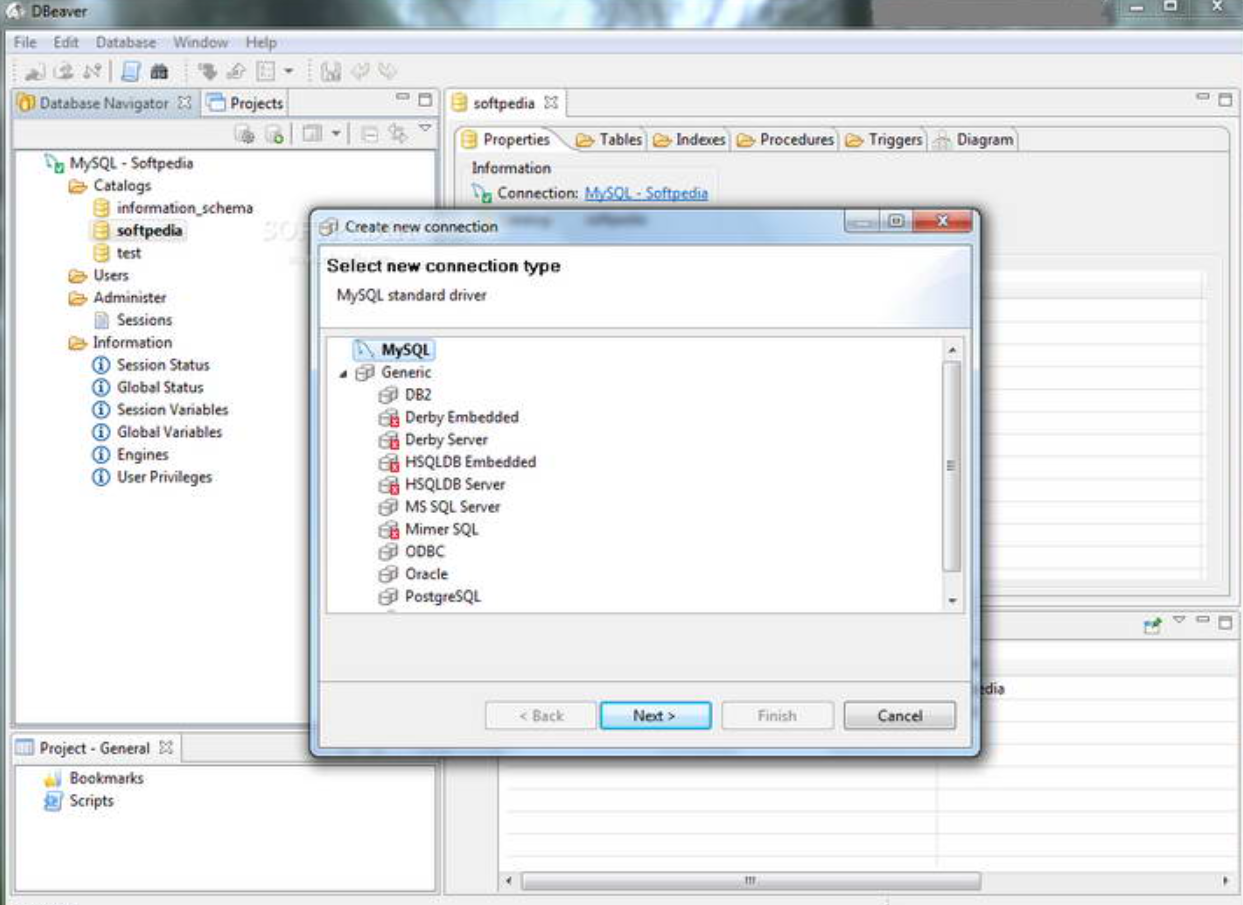Click the Generic driver group icon
1243x905 pixels.
pos(365,372)
